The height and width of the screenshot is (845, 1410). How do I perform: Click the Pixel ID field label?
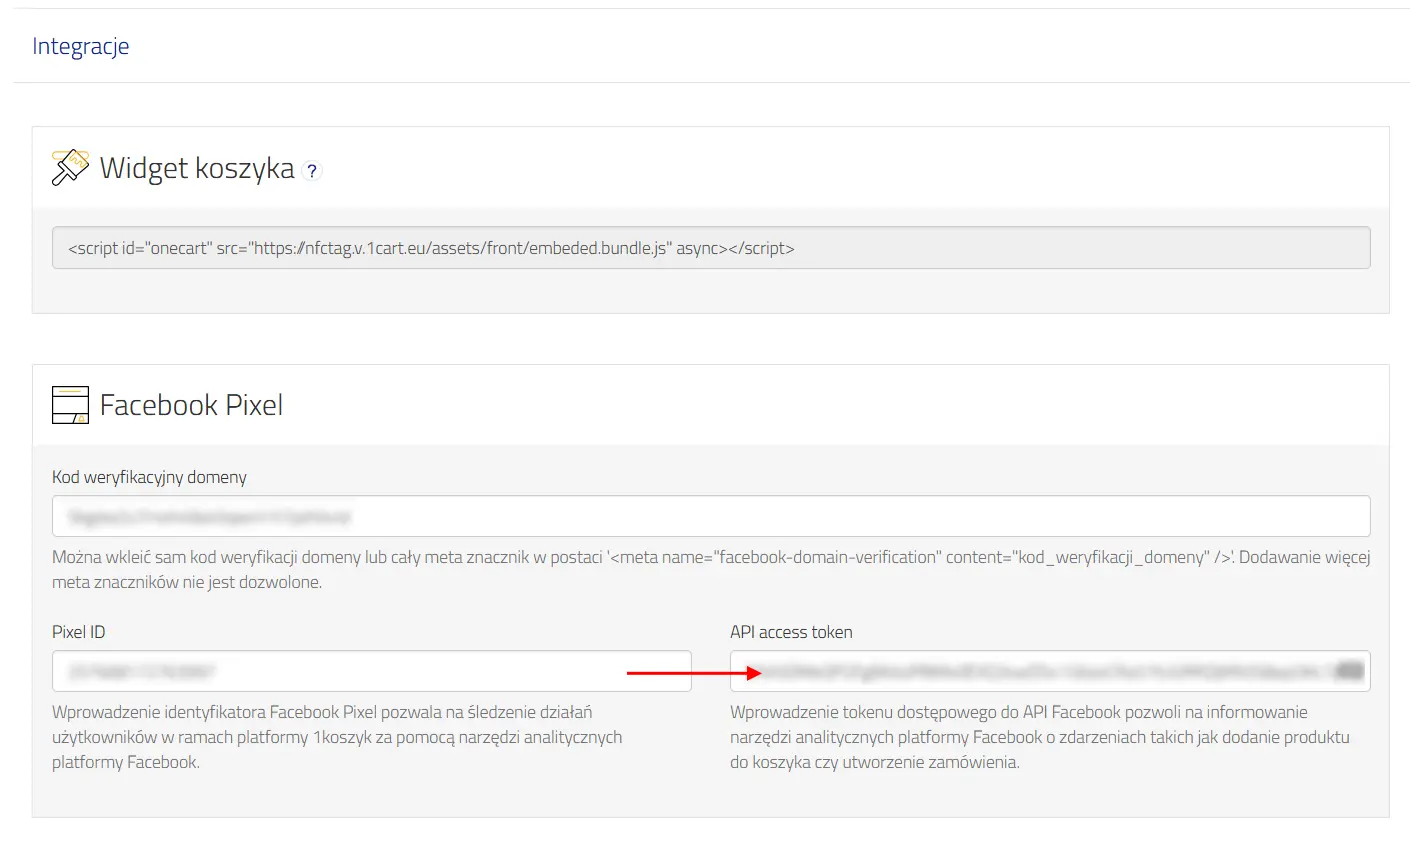tap(78, 632)
